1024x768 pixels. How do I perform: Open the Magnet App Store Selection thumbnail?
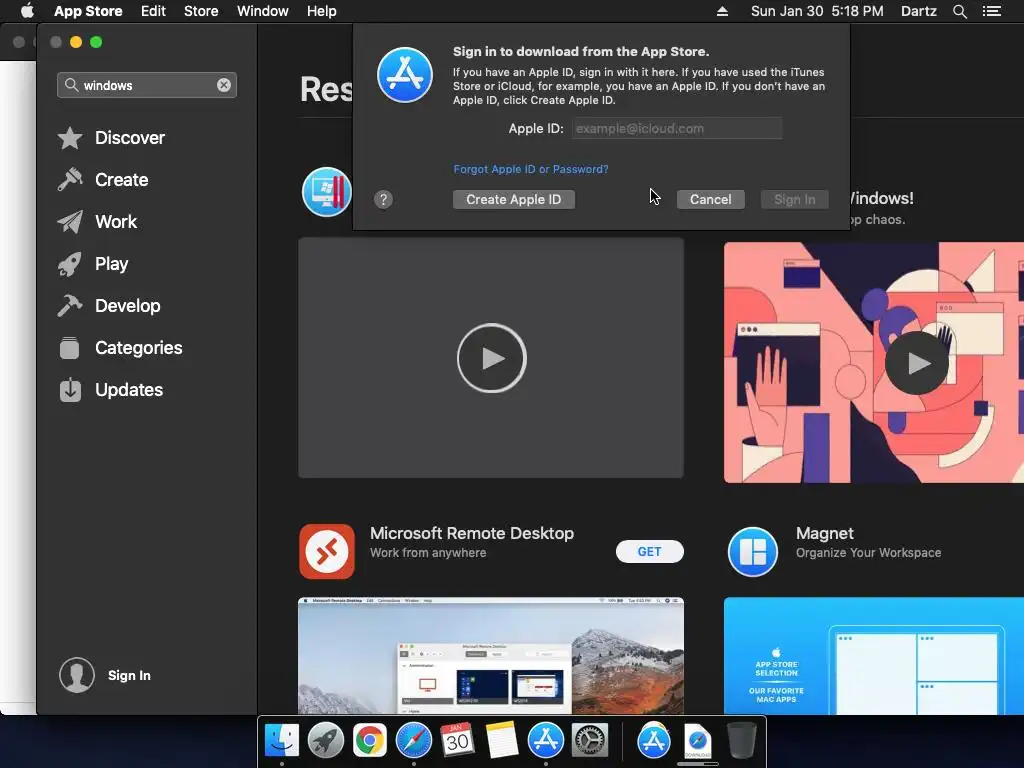pyautogui.click(x=874, y=656)
